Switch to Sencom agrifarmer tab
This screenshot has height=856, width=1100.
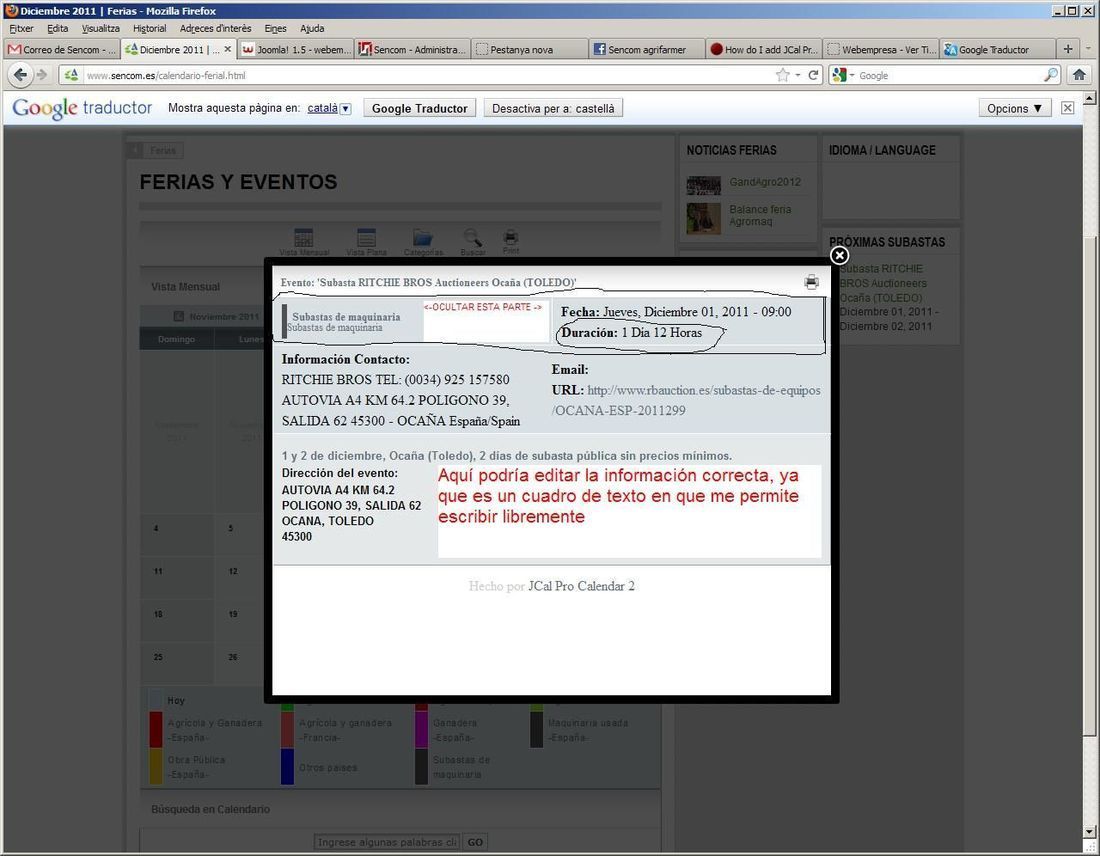646,49
